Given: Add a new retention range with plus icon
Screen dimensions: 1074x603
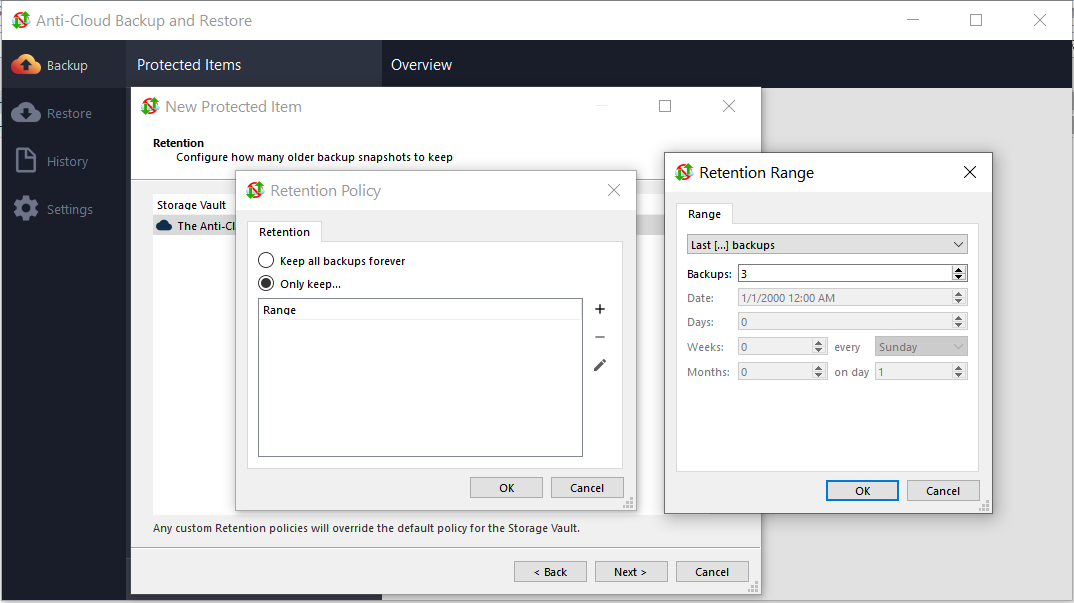Looking at the screenshot, I should click(x=600, y=309).
